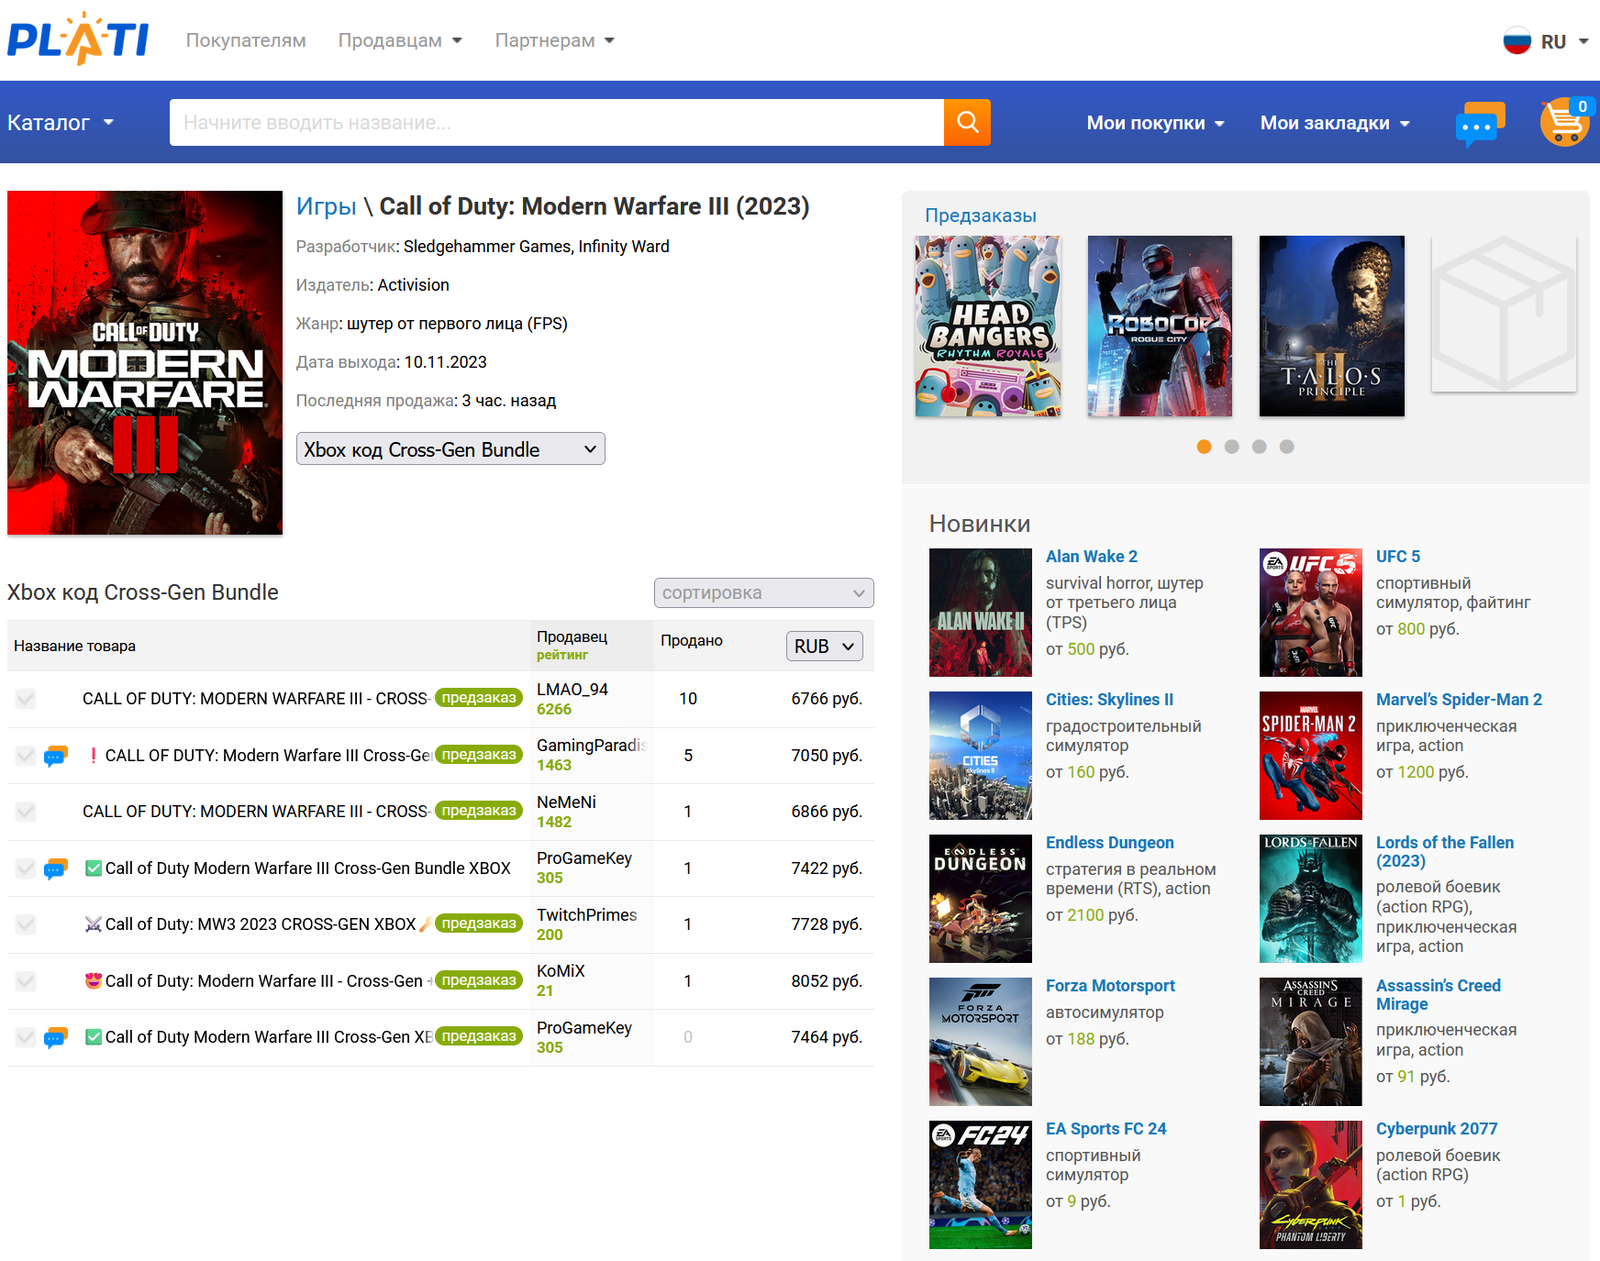
Task: Open the UFC 5 title link
Action: (1398, 556)
